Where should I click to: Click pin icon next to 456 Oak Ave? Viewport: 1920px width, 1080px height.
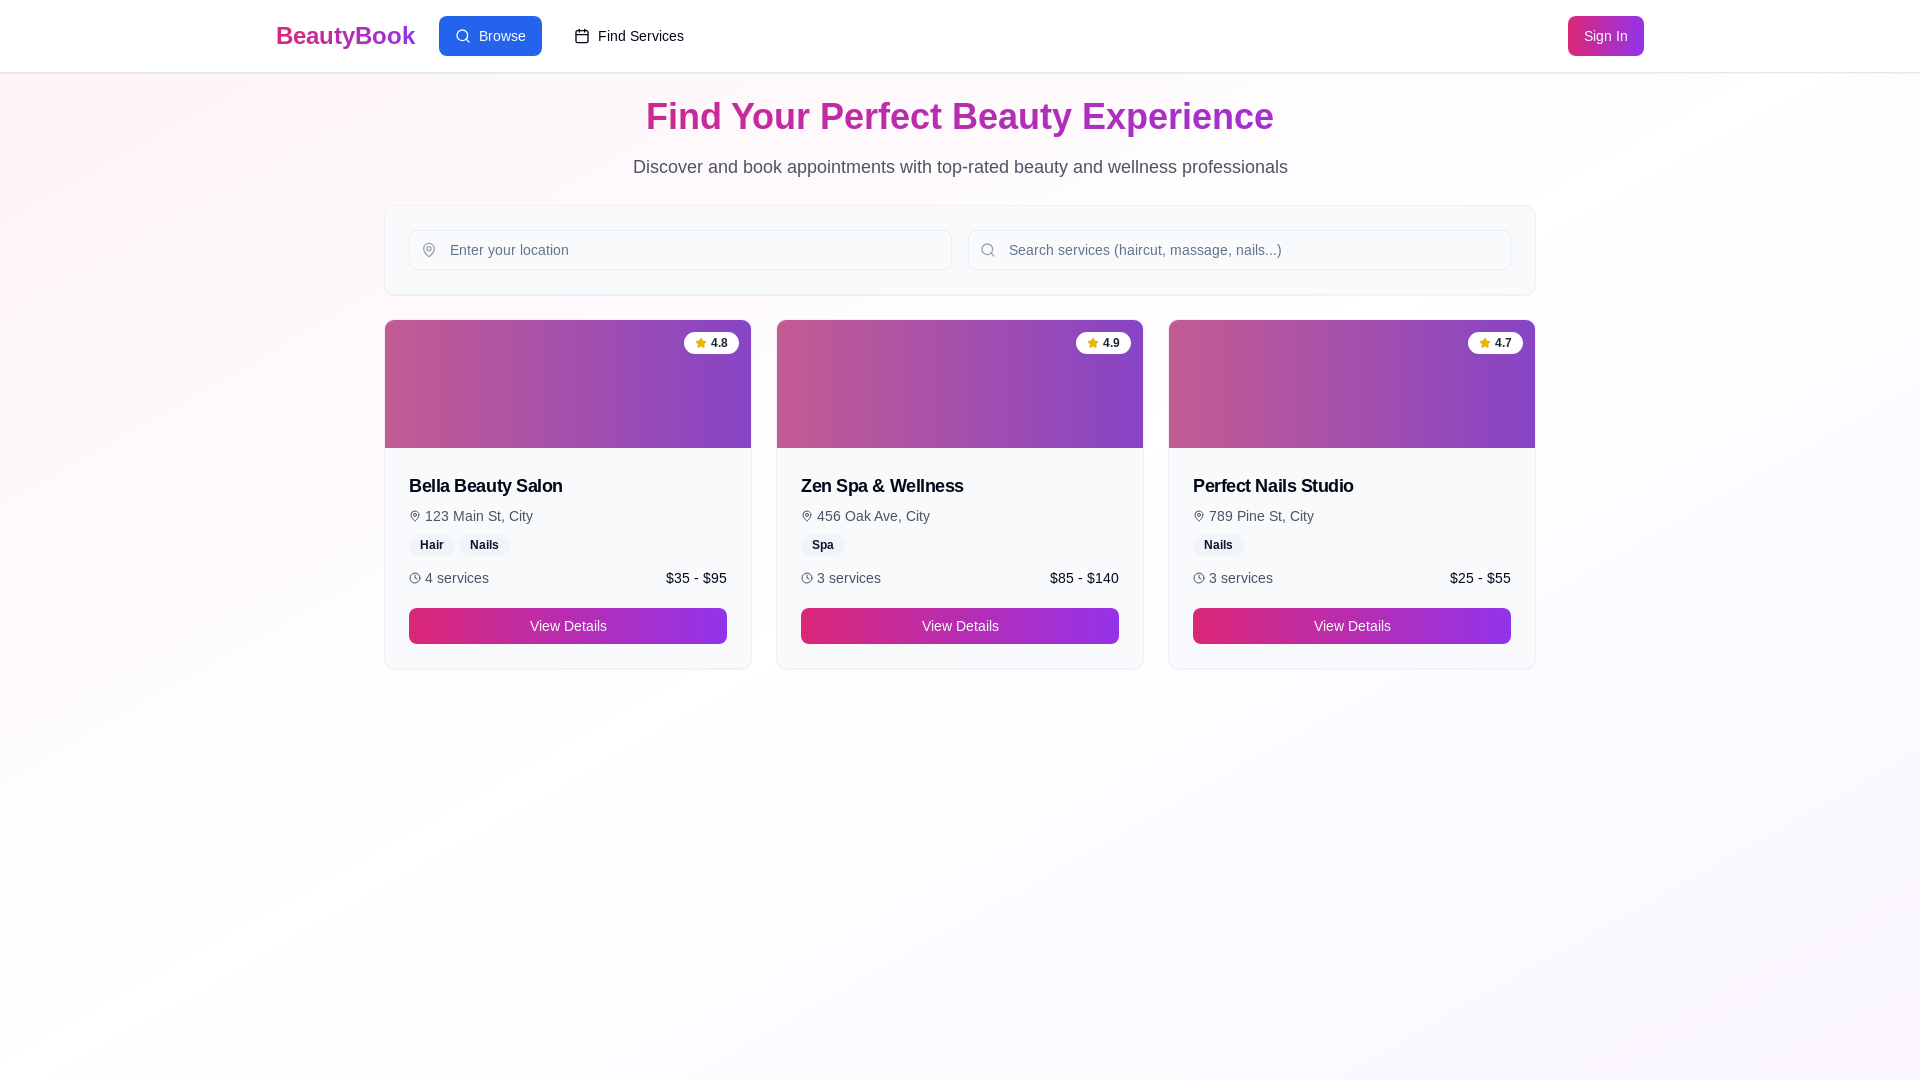[x=807, y=516]
